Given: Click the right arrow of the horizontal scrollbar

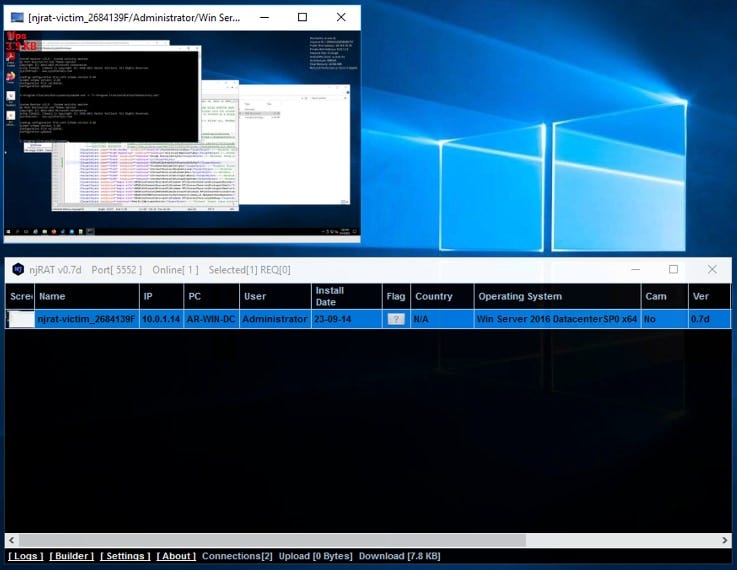Looking at the screenshot, I should point(724,540).
